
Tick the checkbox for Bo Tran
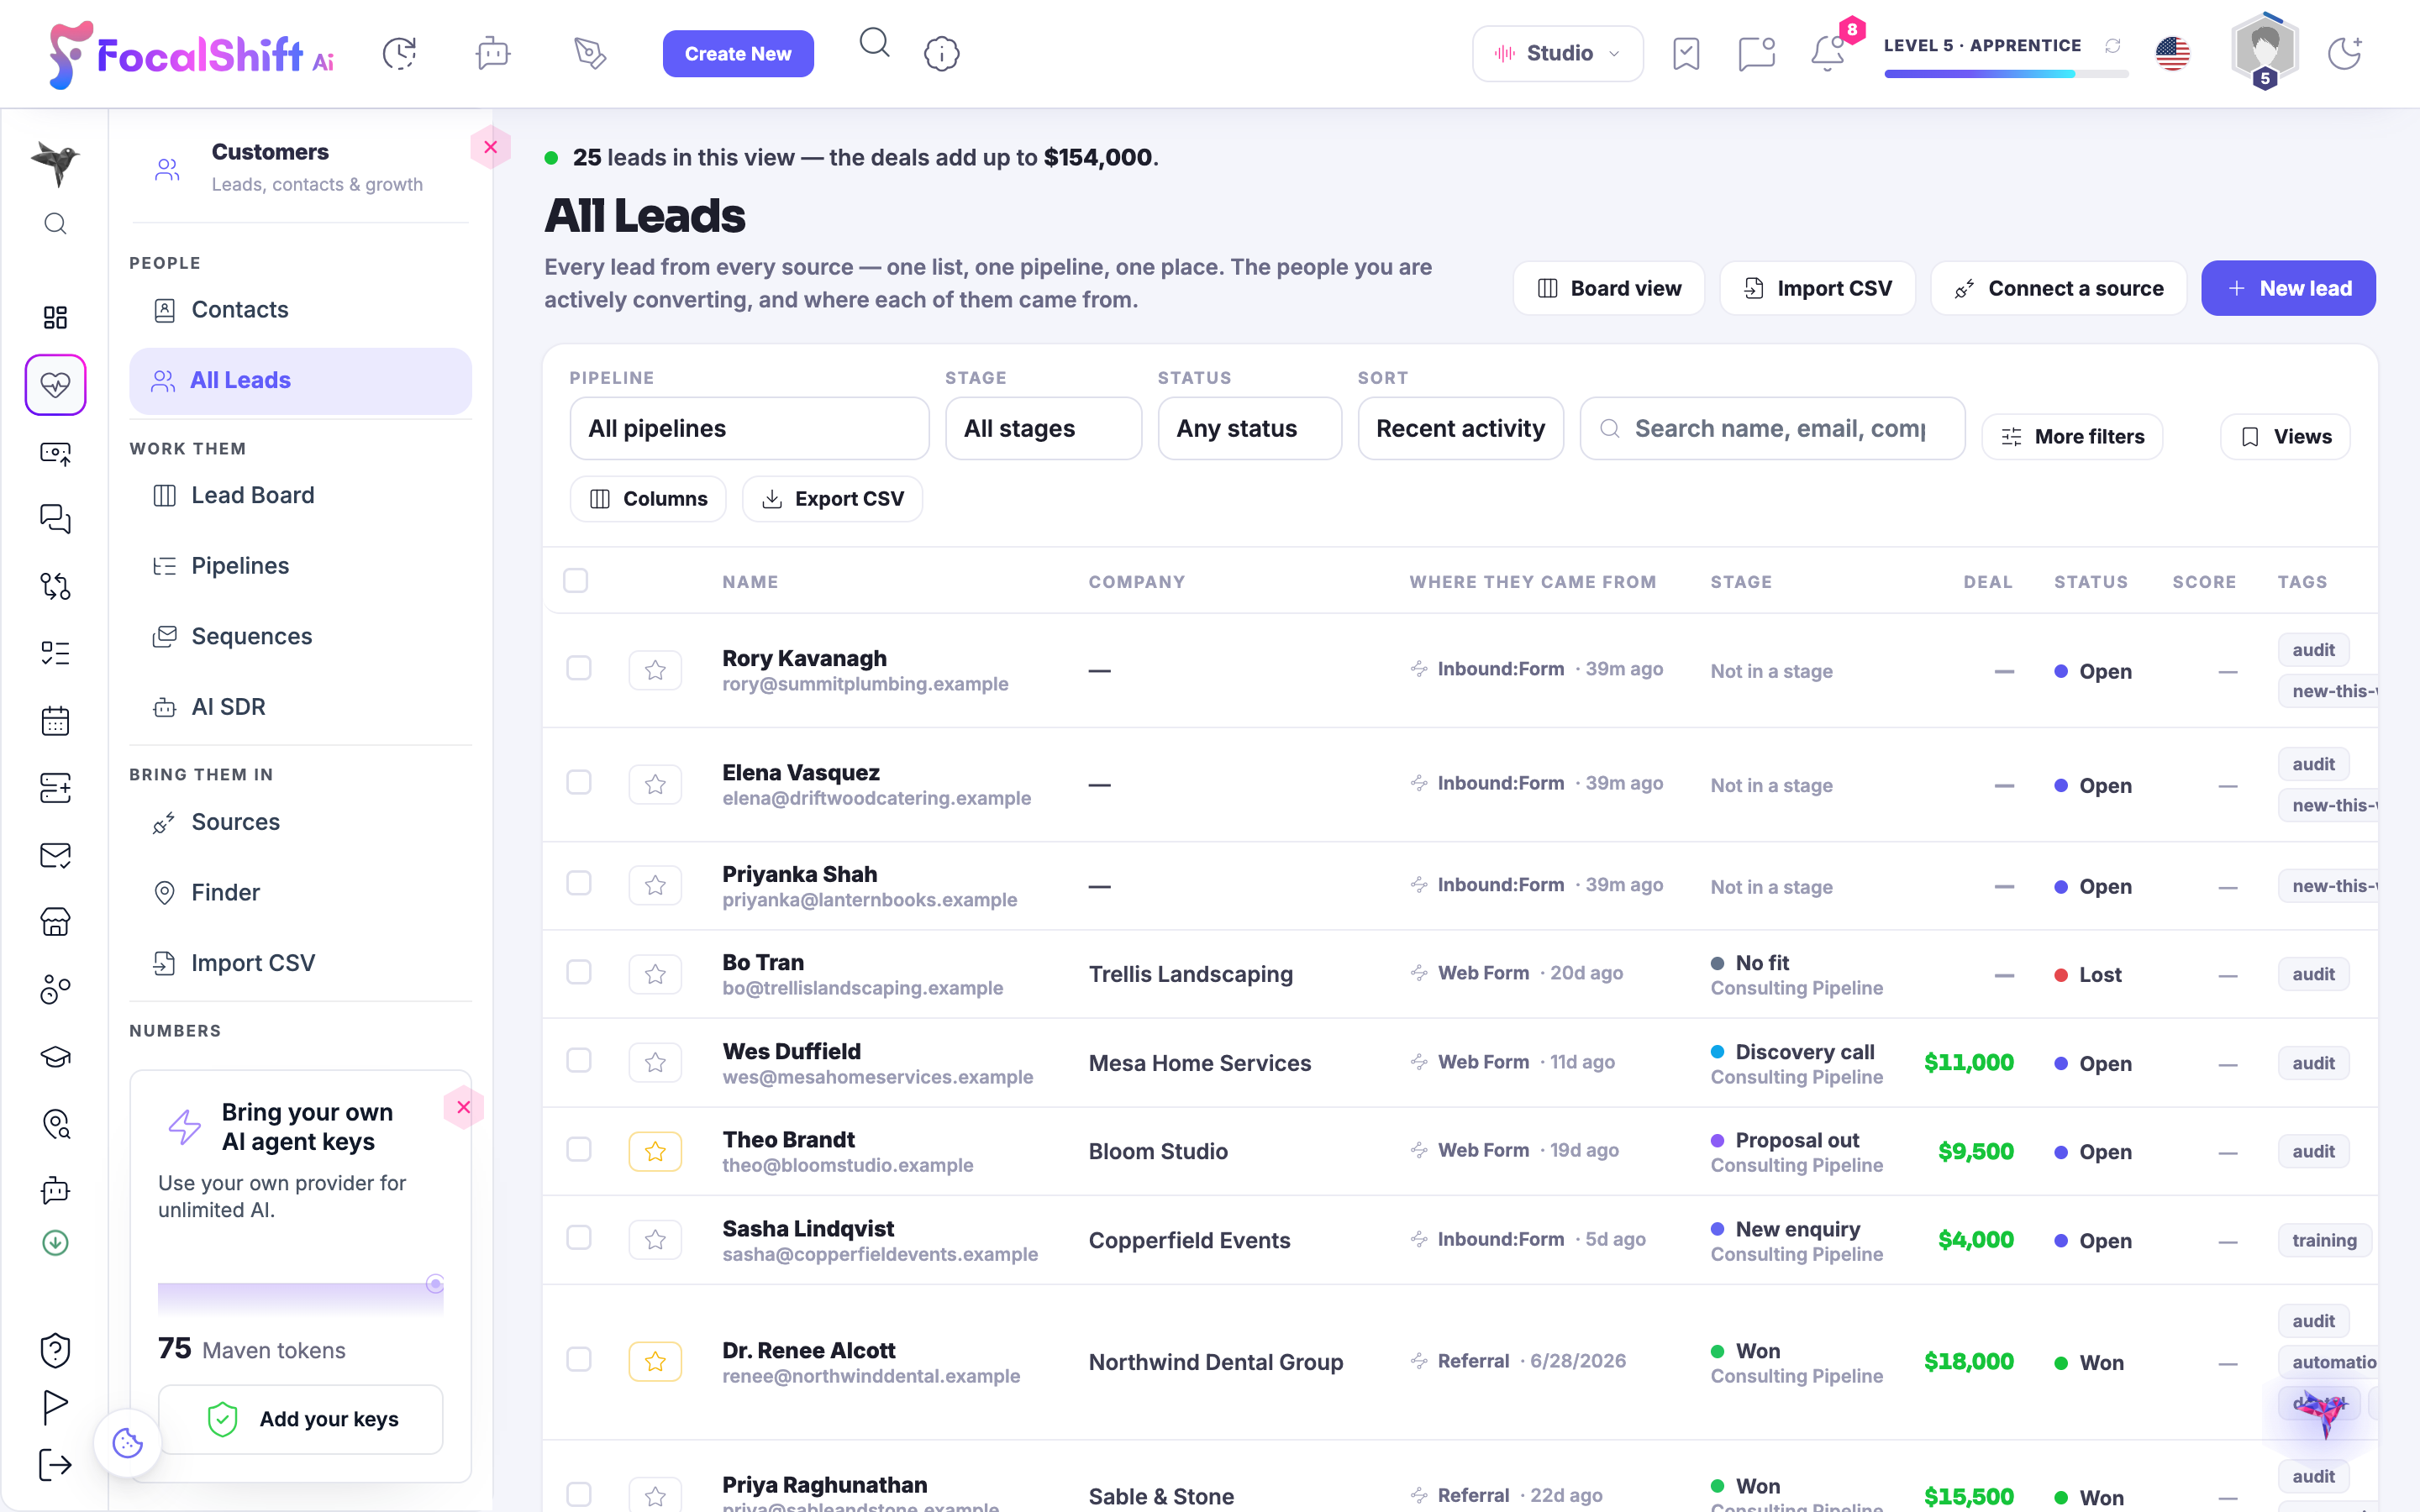[578, 972]
